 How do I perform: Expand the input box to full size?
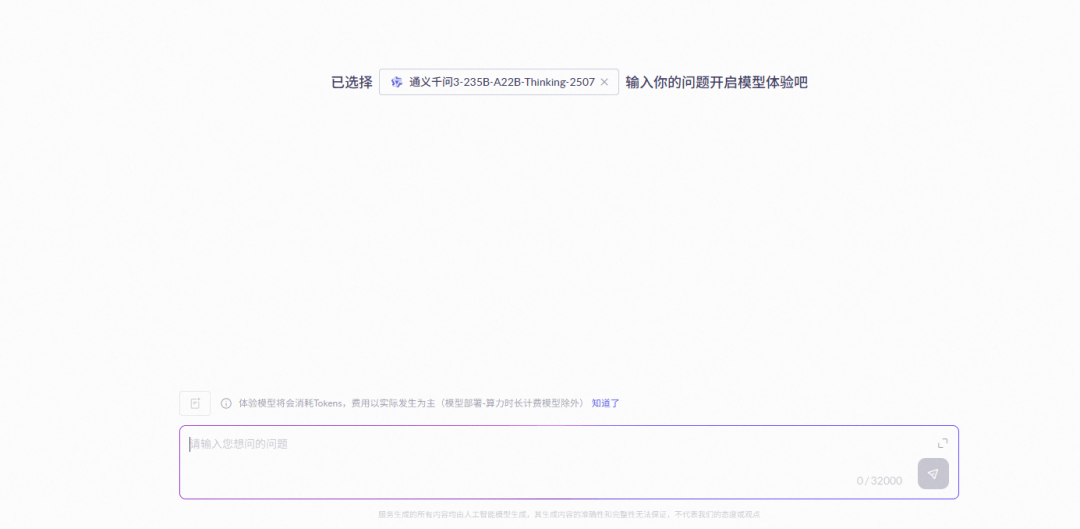pos(942,443)
